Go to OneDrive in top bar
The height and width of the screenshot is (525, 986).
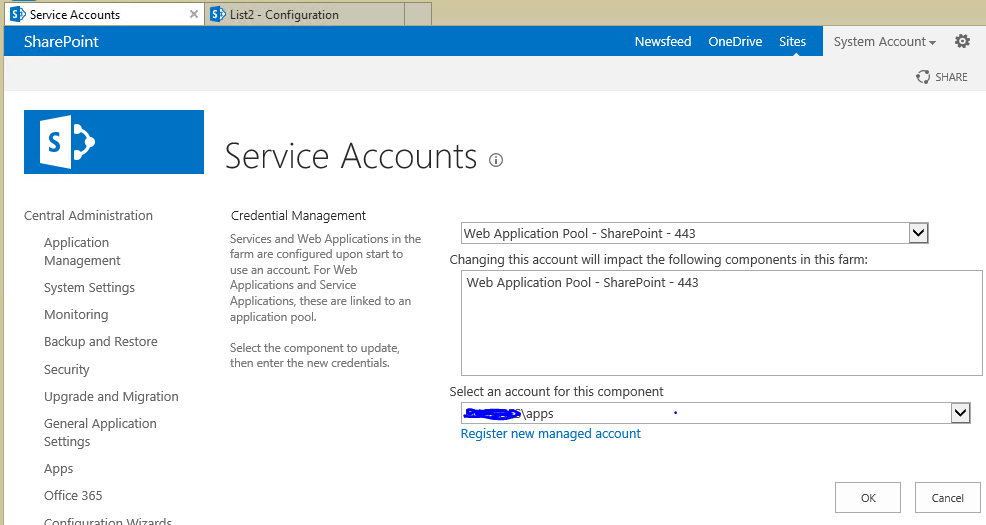[735, 41]
